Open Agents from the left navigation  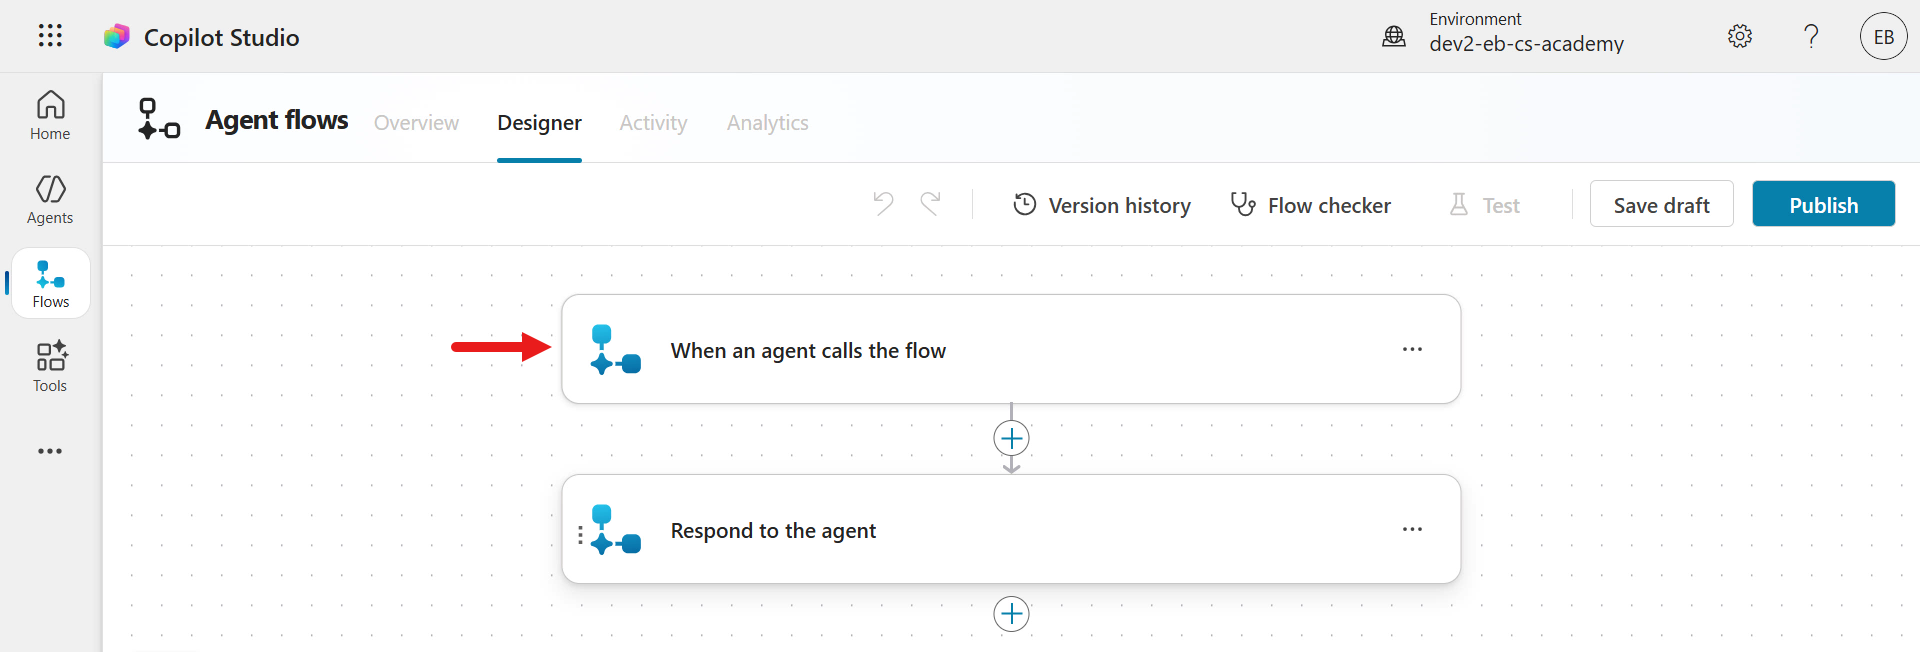click(50, 200)
